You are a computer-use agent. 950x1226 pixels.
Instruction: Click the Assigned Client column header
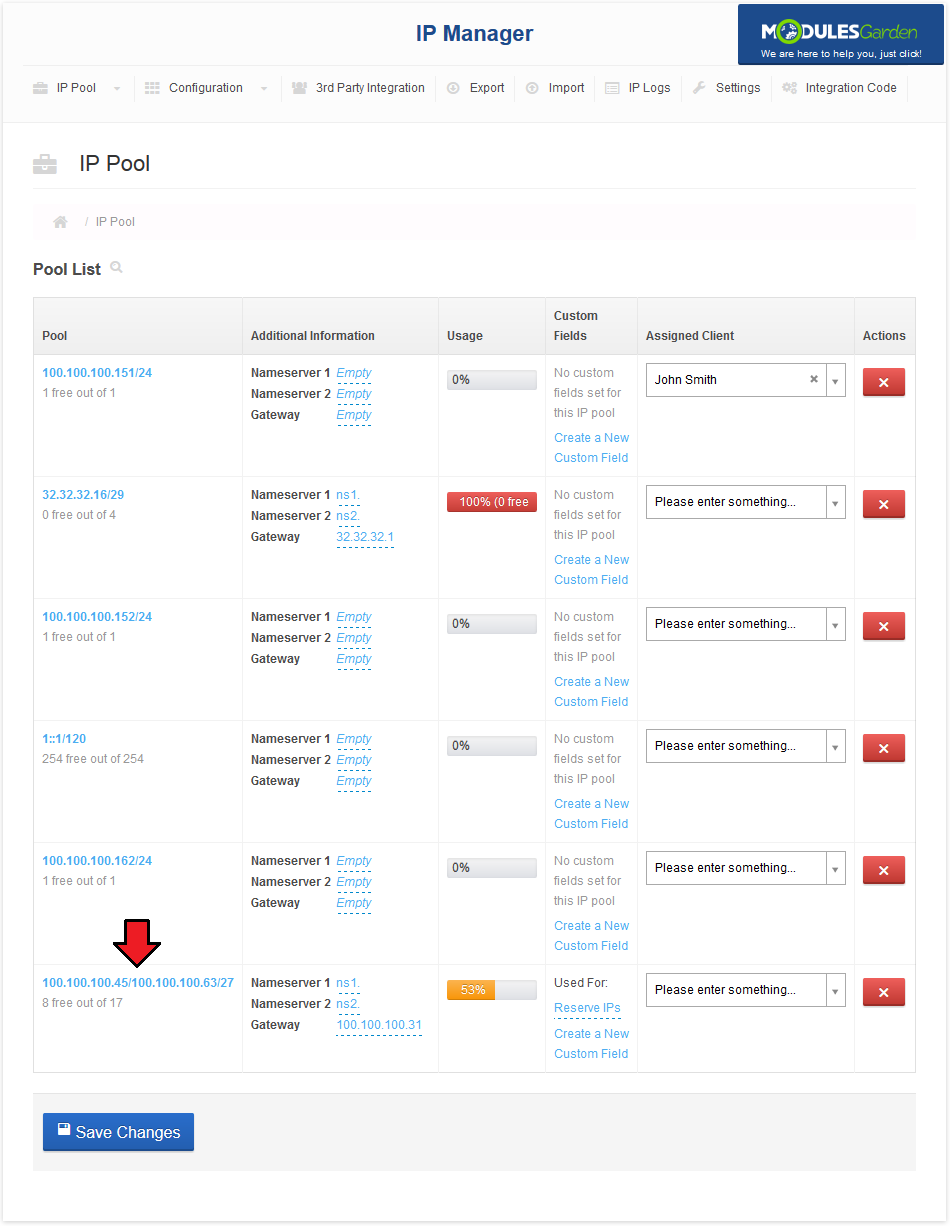click(x=690, y=336)
